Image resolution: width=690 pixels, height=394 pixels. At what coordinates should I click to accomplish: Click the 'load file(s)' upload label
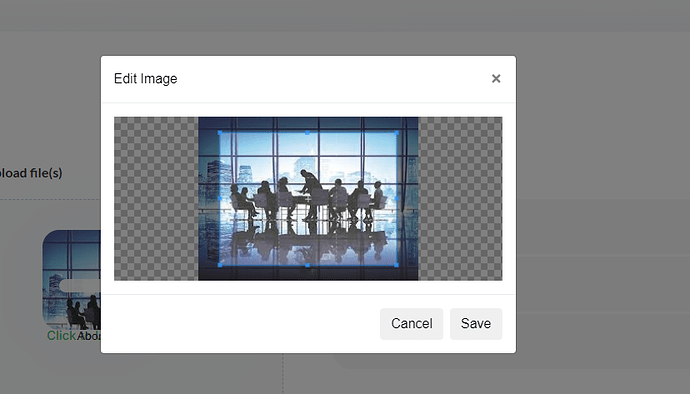(31, 173)
